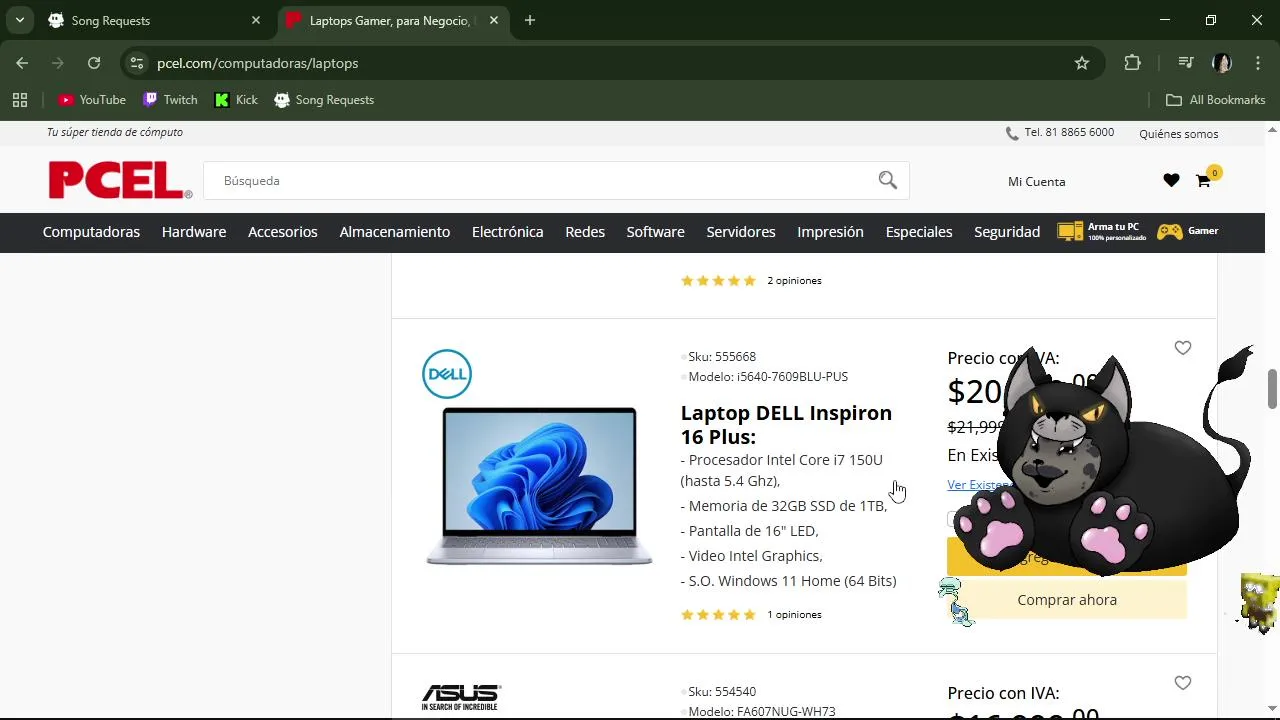Click the PCEL logo
The width and height of the screenshot is (1280, 720).
point(120,181)
